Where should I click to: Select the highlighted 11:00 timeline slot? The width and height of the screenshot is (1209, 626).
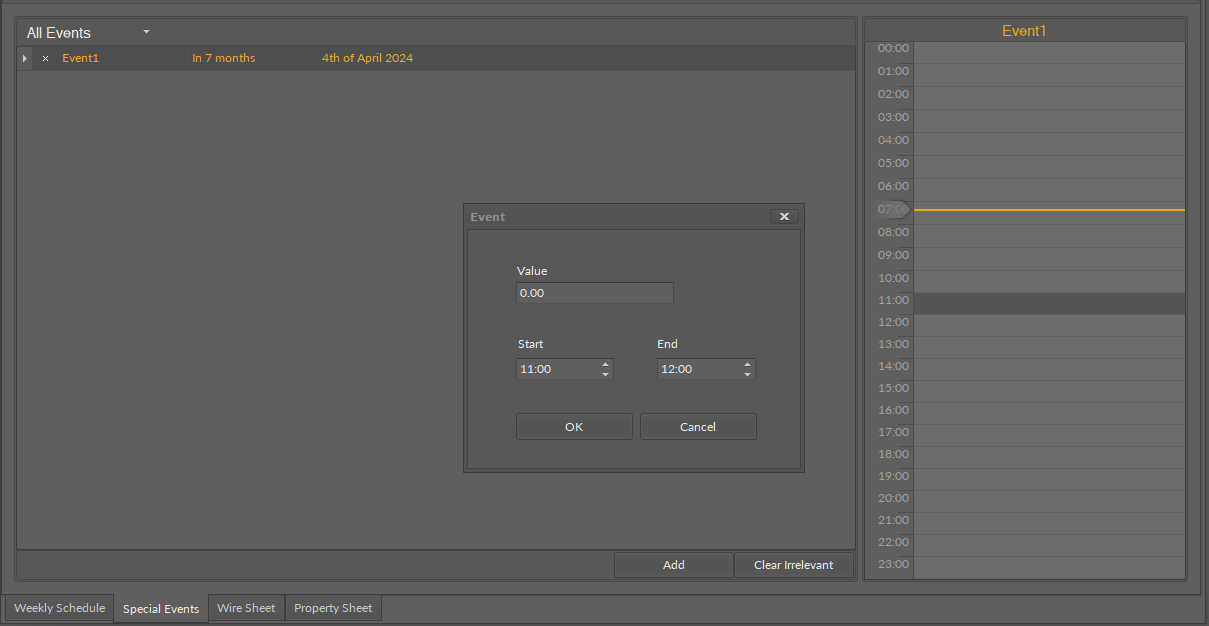[x=1048, y=300]
